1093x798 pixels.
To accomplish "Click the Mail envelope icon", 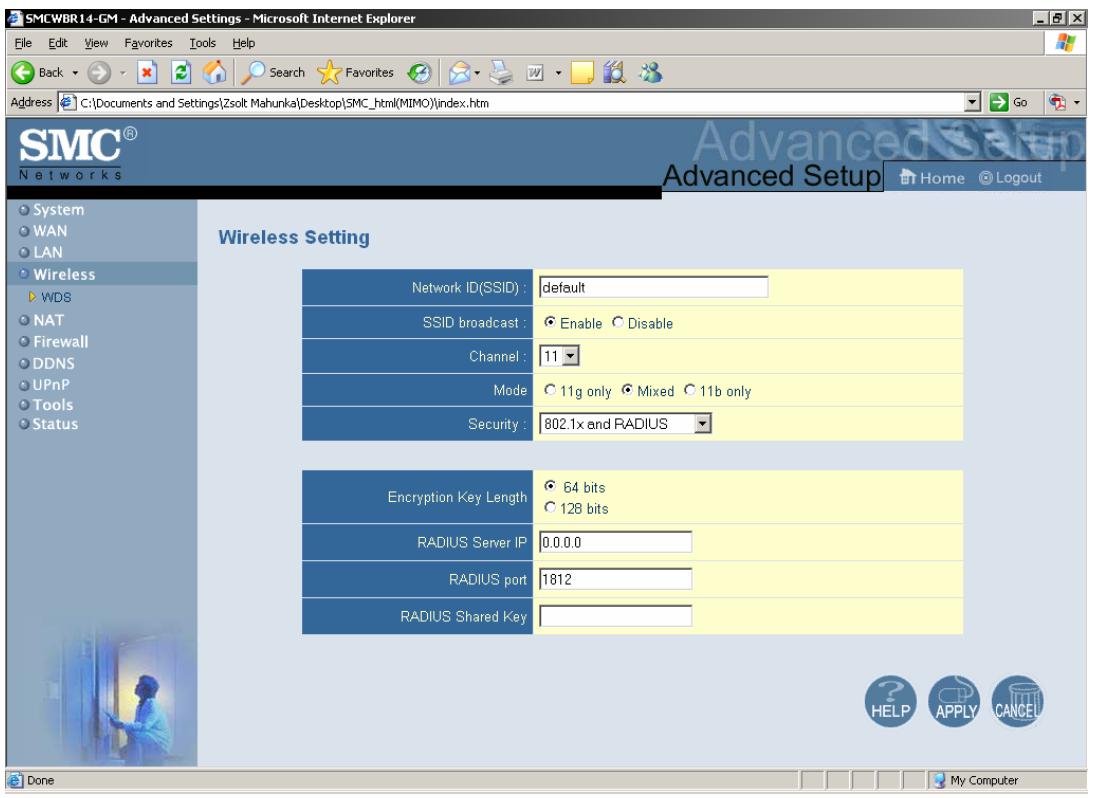I will (459, 72).
